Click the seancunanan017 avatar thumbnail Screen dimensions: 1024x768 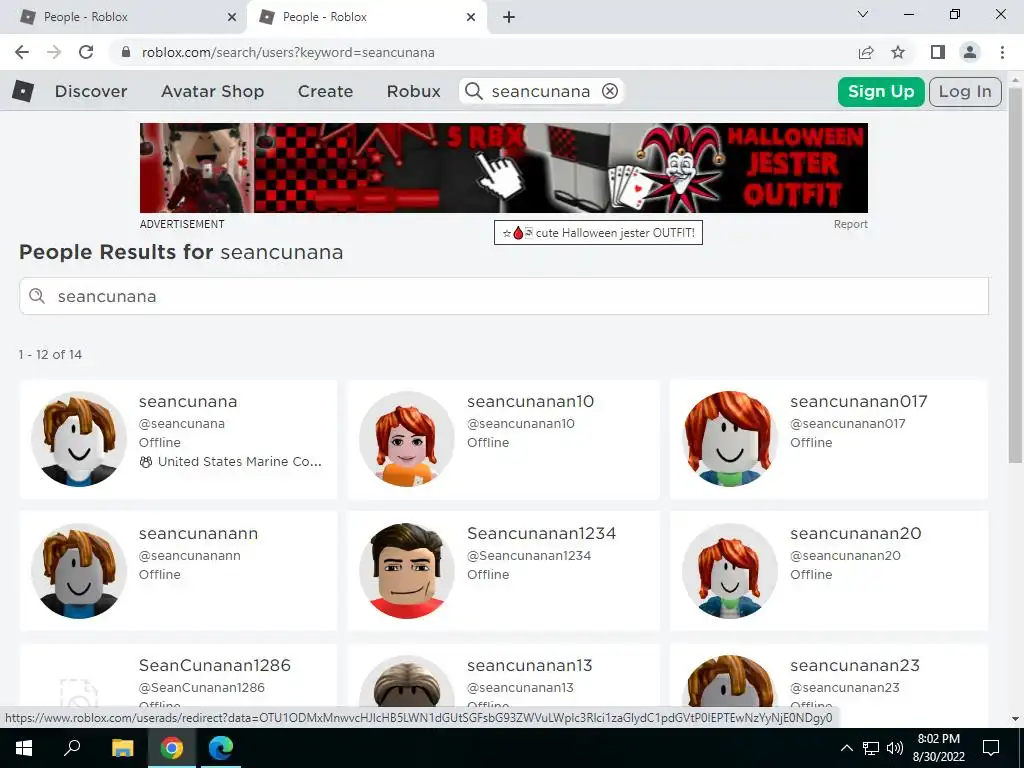(x=729, y=439)
